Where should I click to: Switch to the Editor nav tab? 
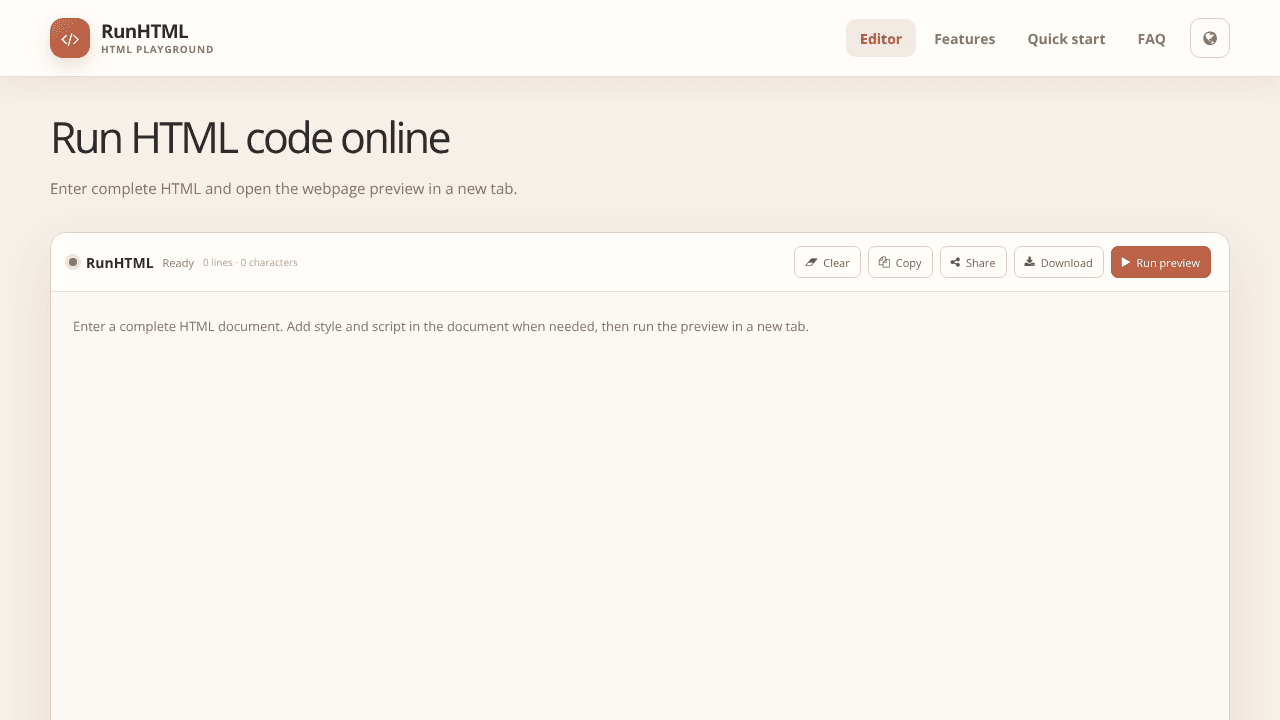(881, 38)
